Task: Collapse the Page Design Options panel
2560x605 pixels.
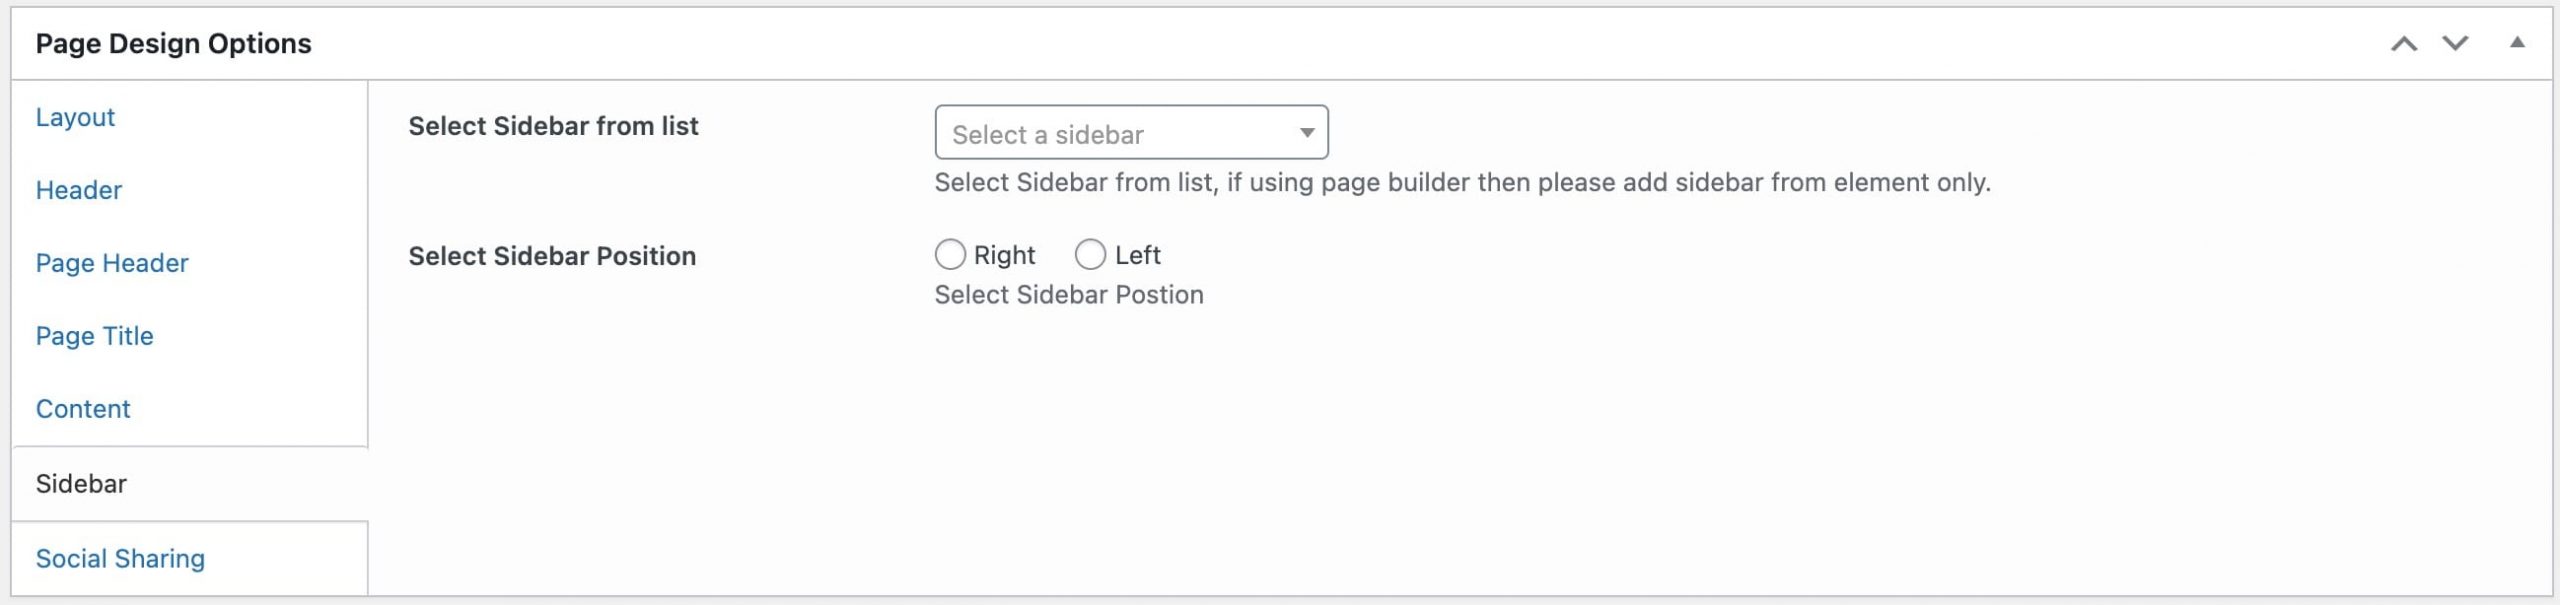Action: [2517, 43]
